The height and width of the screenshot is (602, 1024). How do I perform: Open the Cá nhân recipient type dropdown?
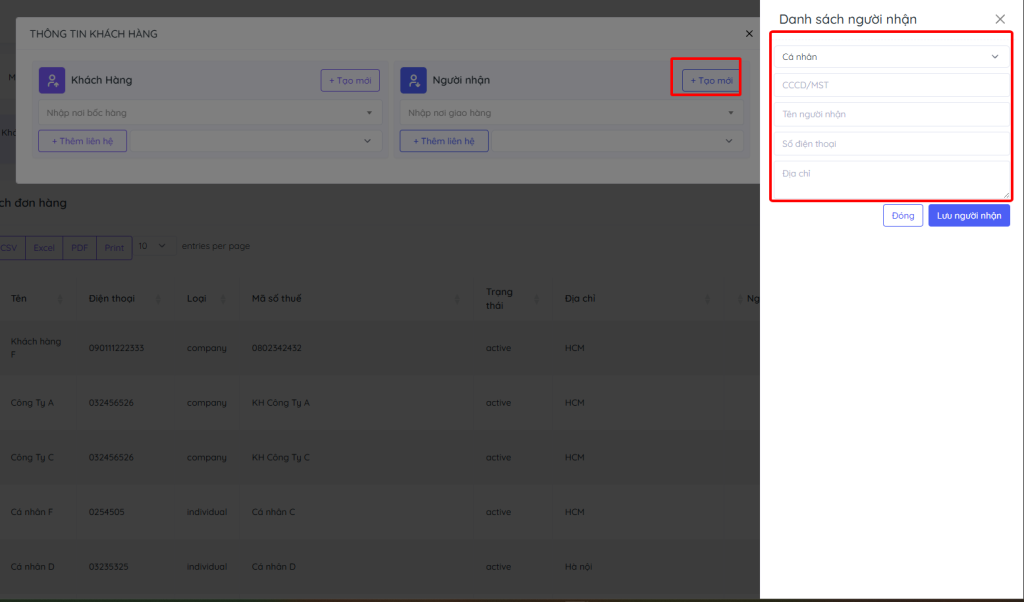click(x=889, y=57)
